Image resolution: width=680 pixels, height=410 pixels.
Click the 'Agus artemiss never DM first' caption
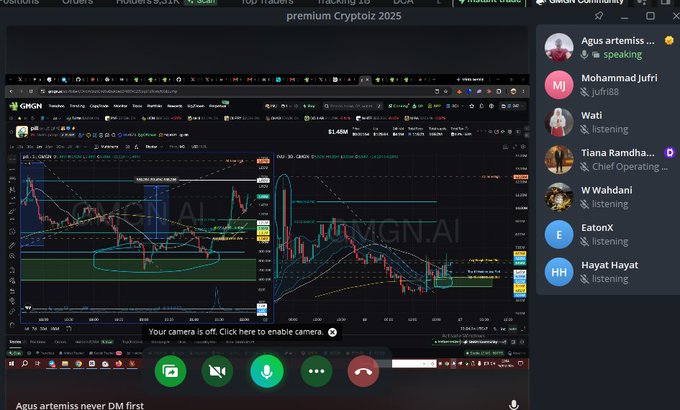[x=80, y=406]
